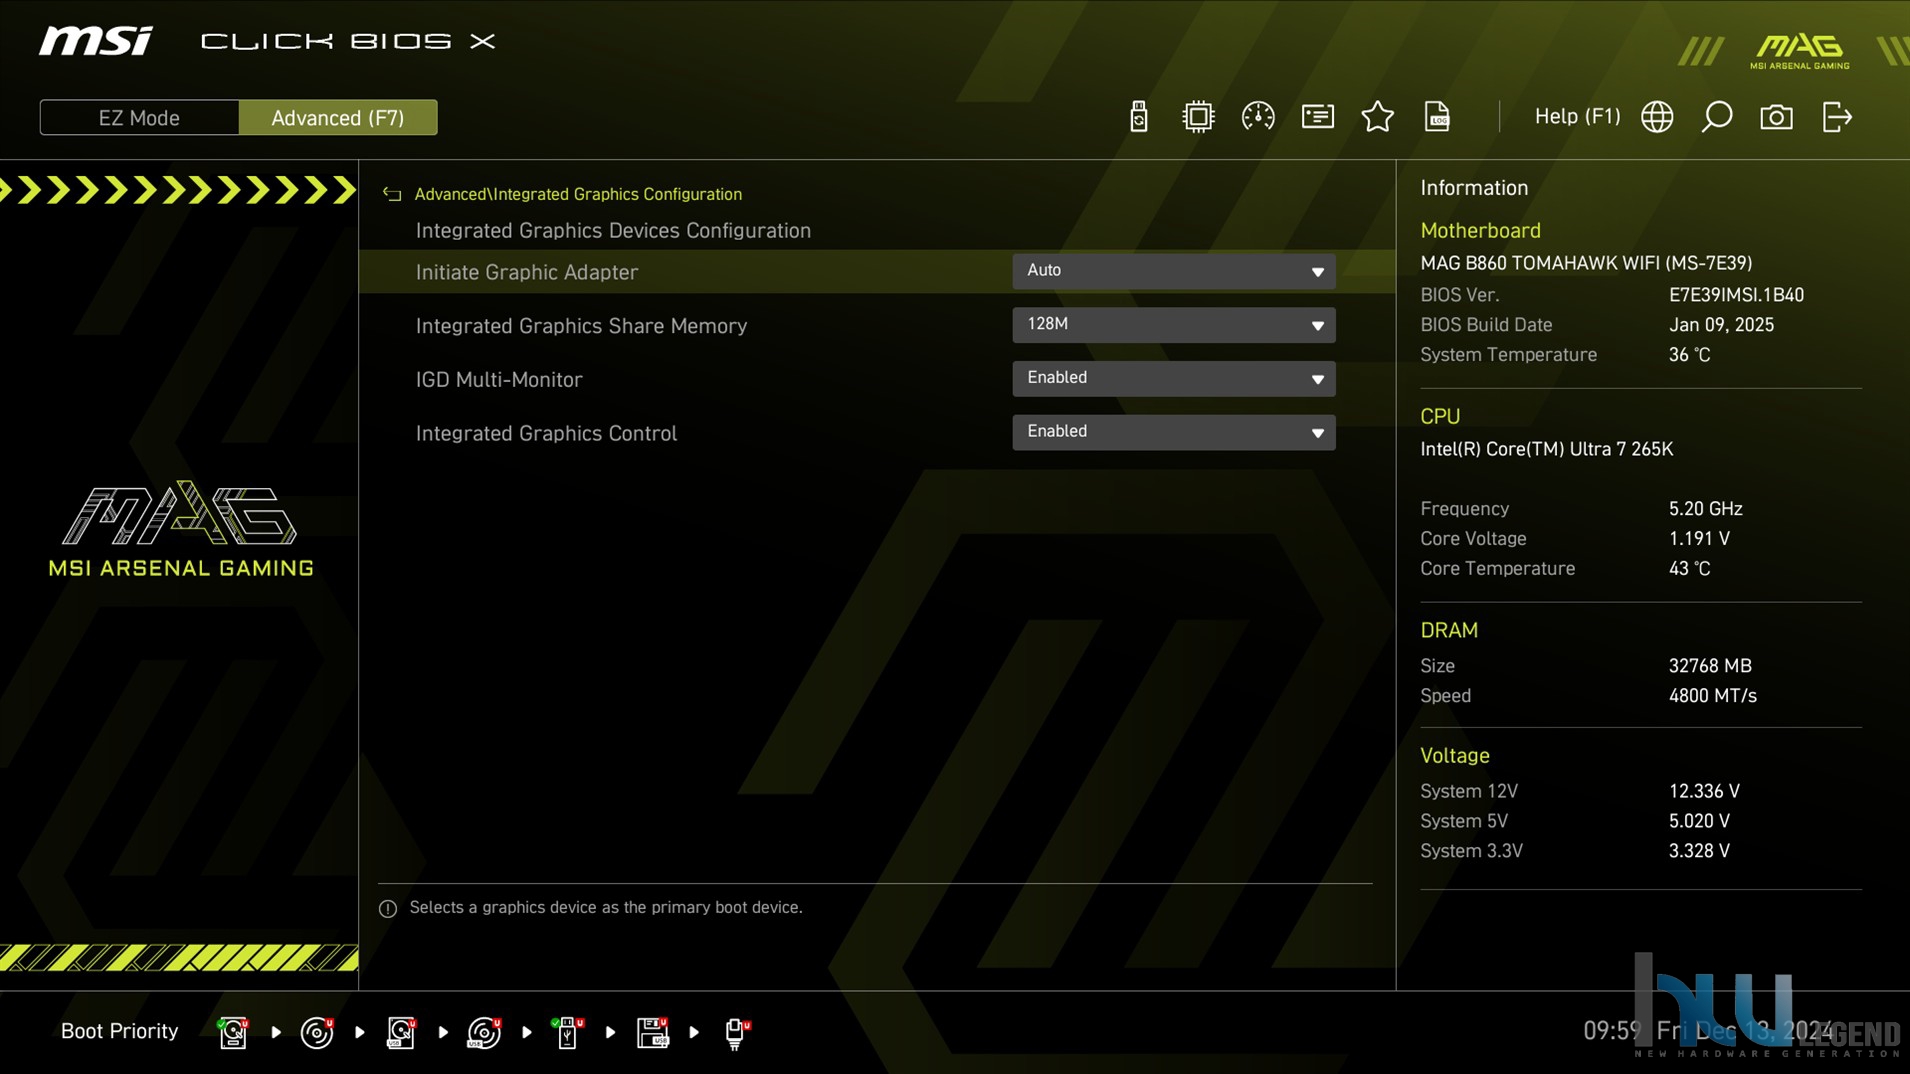Select the USB floppy boot device icon
The image size is (1910, 1074).
click(x=652, y=1032)
